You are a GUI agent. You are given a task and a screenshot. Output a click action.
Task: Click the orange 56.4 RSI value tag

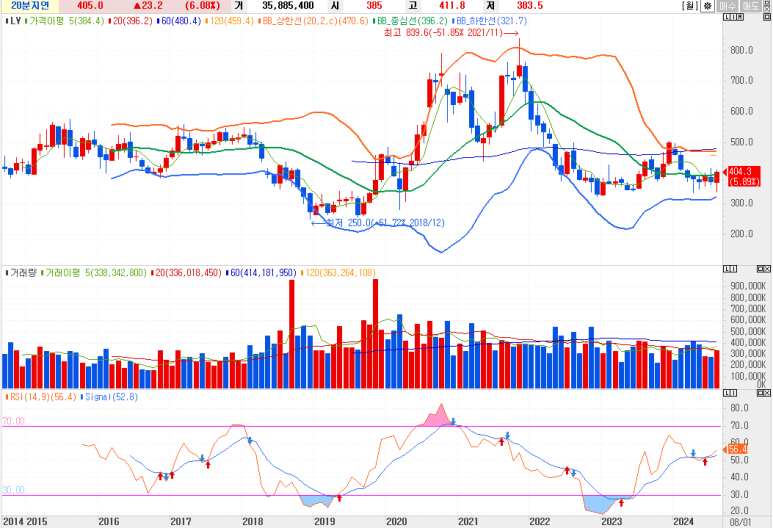(737, 449)
